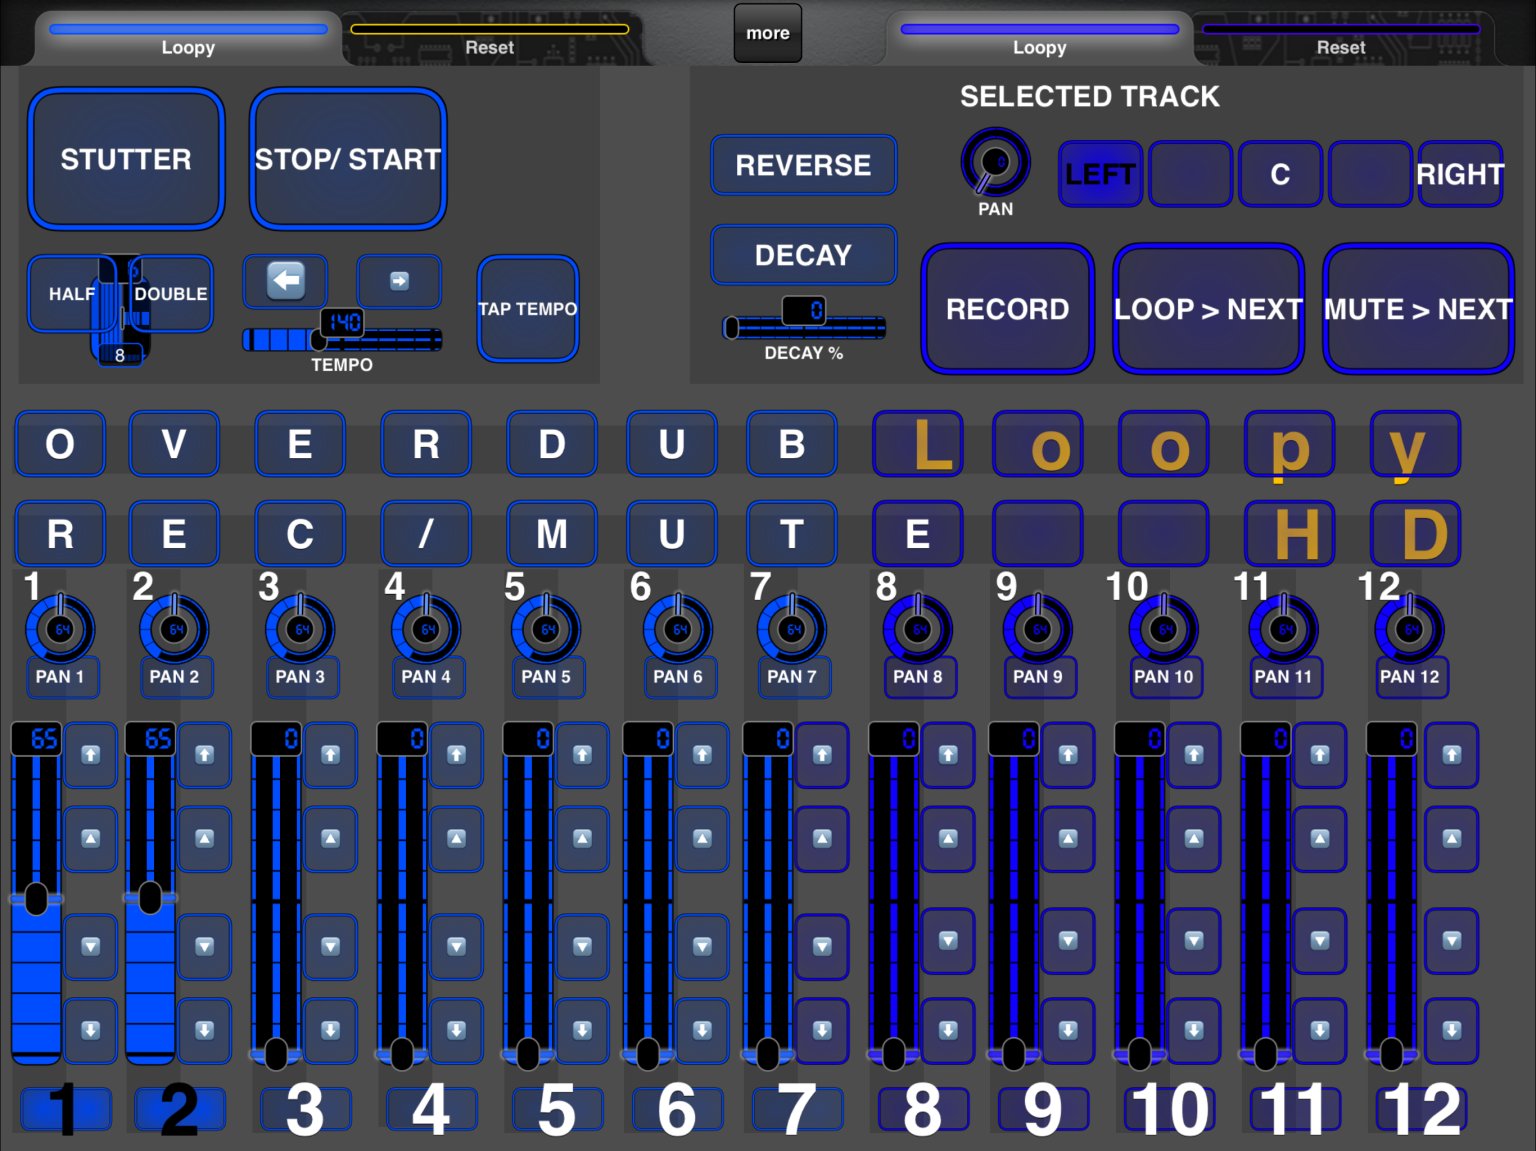Select track 10 at the bottom

tap(1170, 1110)
